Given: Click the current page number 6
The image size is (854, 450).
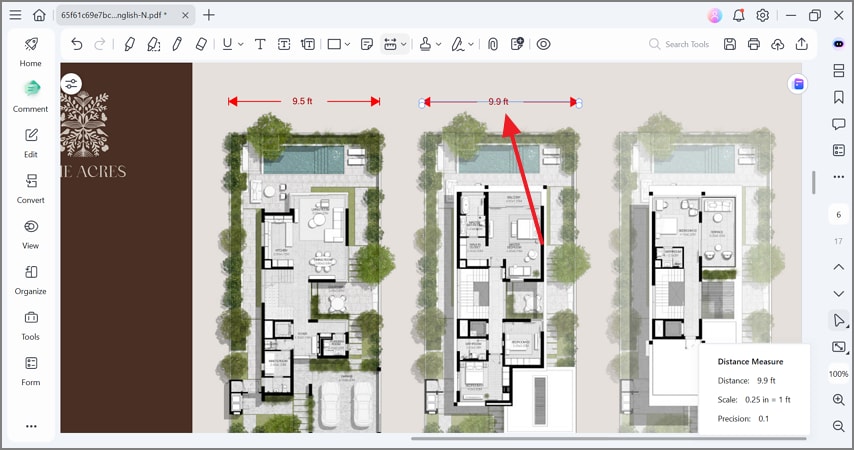Looking at the screenshot, I should tap(839, 215).
